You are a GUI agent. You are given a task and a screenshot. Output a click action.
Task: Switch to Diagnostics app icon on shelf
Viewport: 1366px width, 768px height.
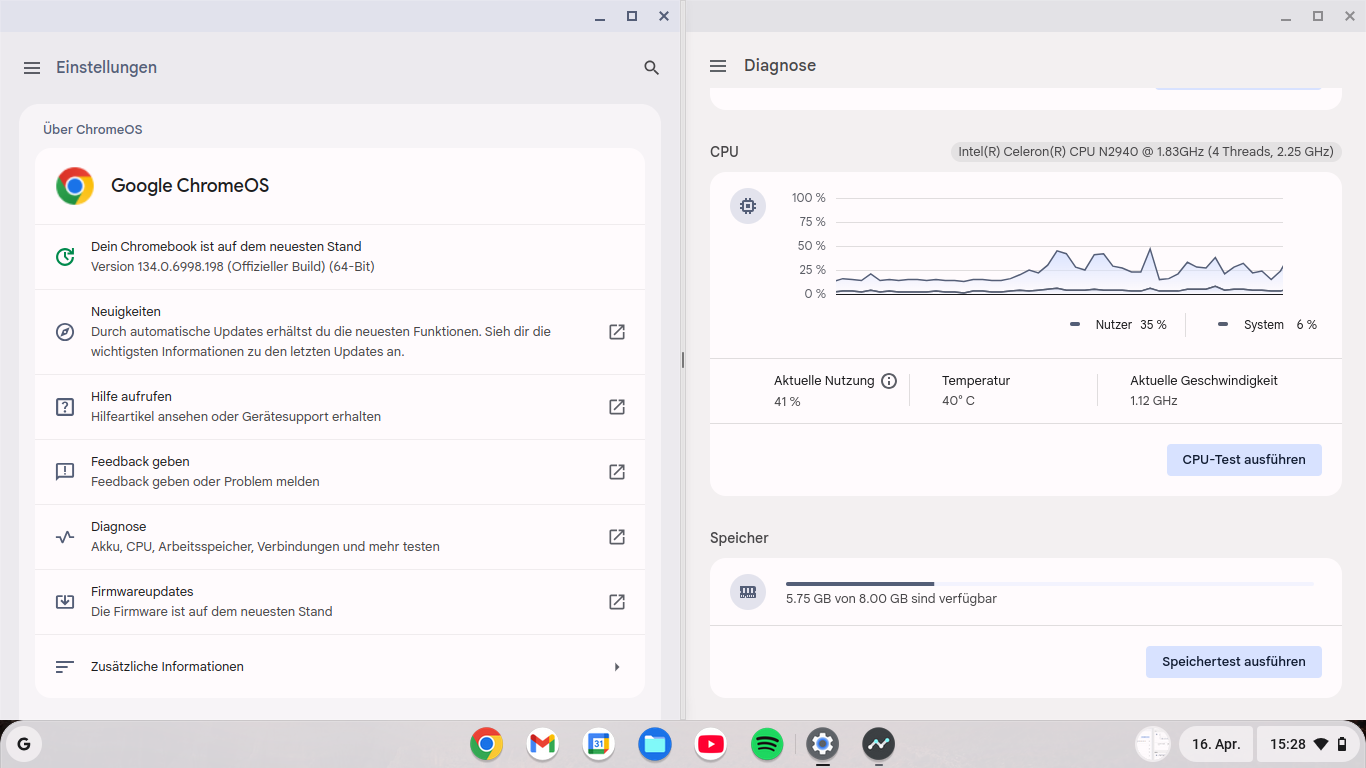[879, 744]
